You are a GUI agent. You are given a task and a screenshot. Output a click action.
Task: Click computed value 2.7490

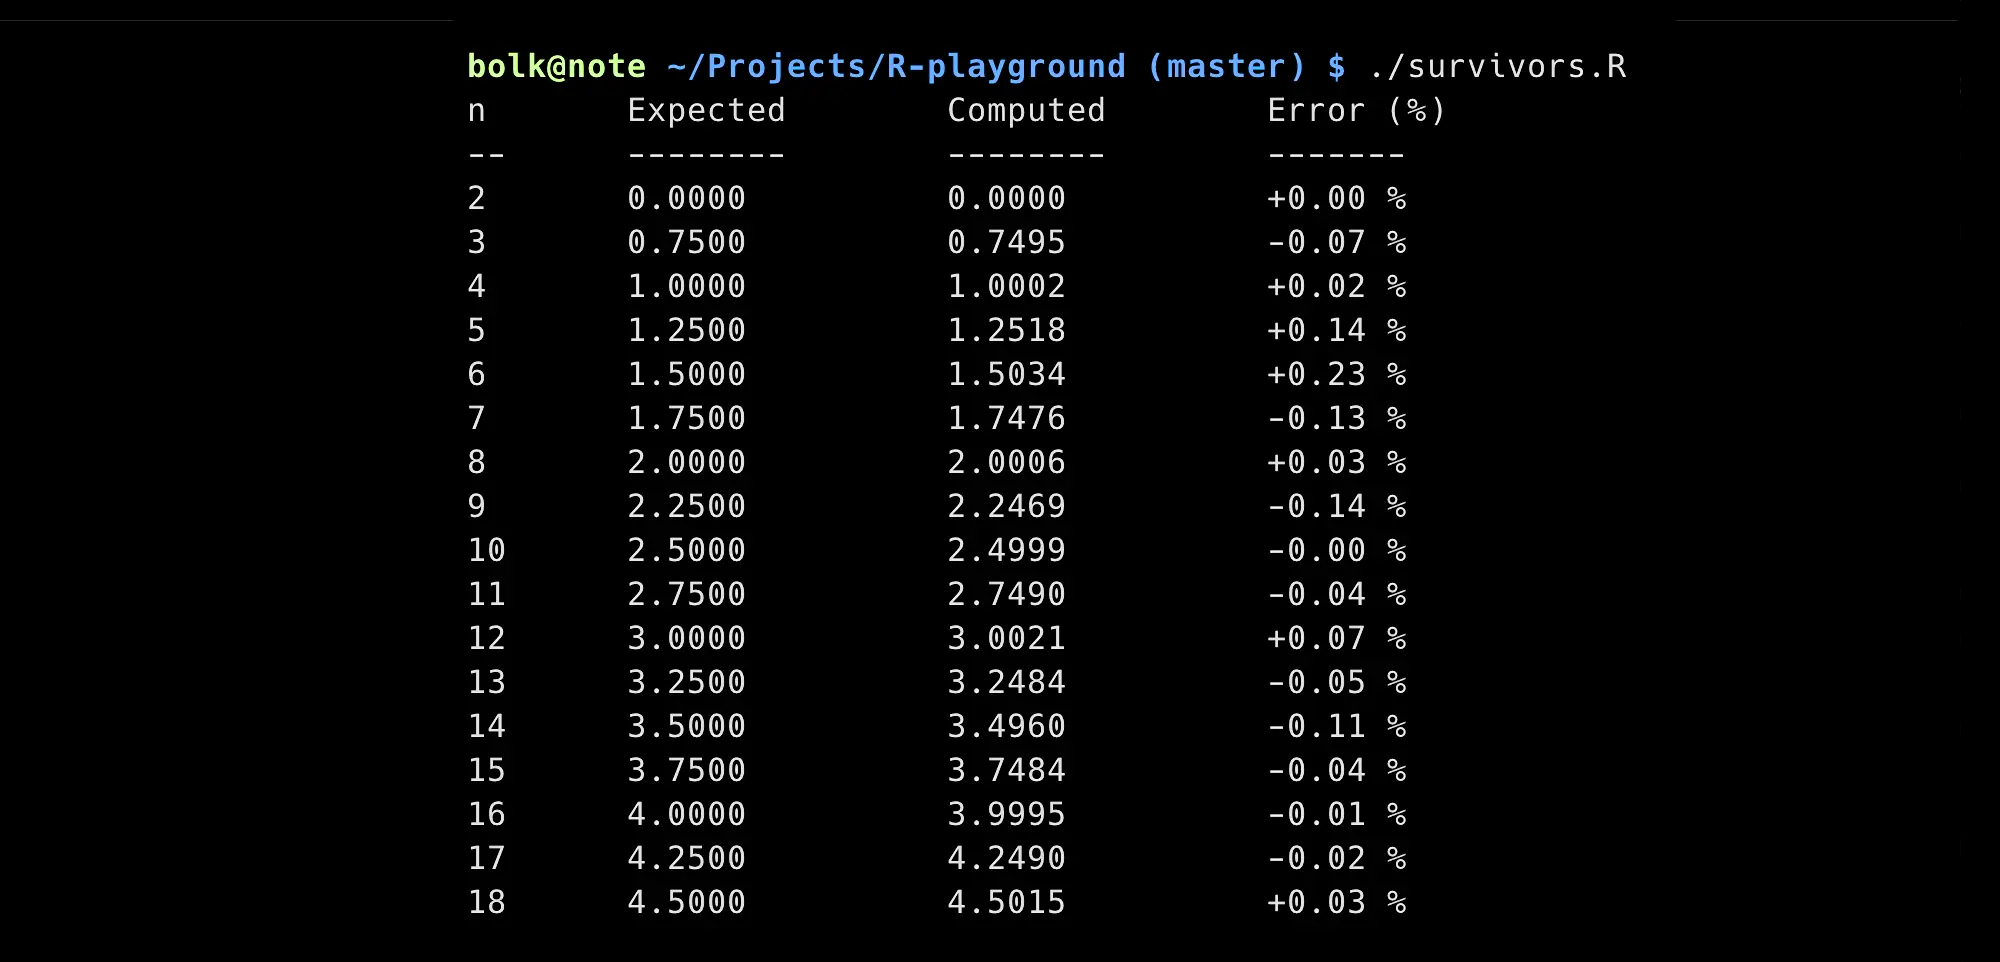pyautogui.click(x=1006, y=594)
